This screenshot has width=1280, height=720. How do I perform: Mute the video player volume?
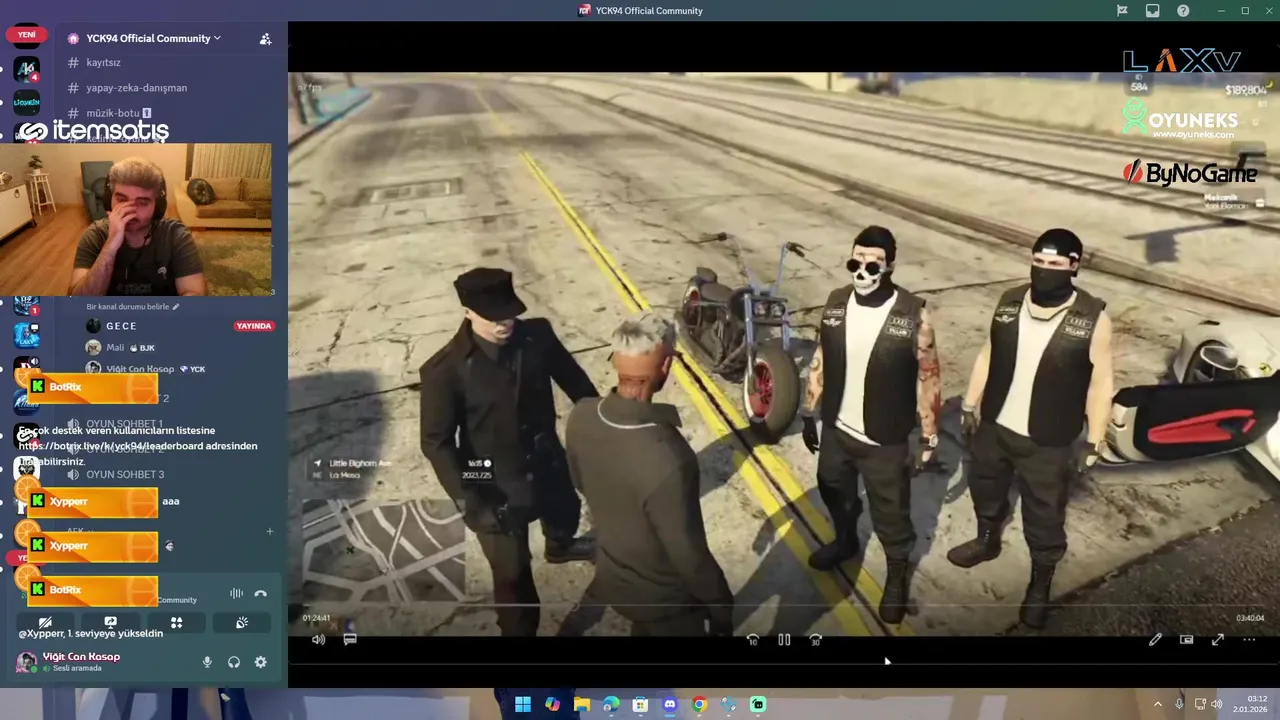[x=318, y=640]
